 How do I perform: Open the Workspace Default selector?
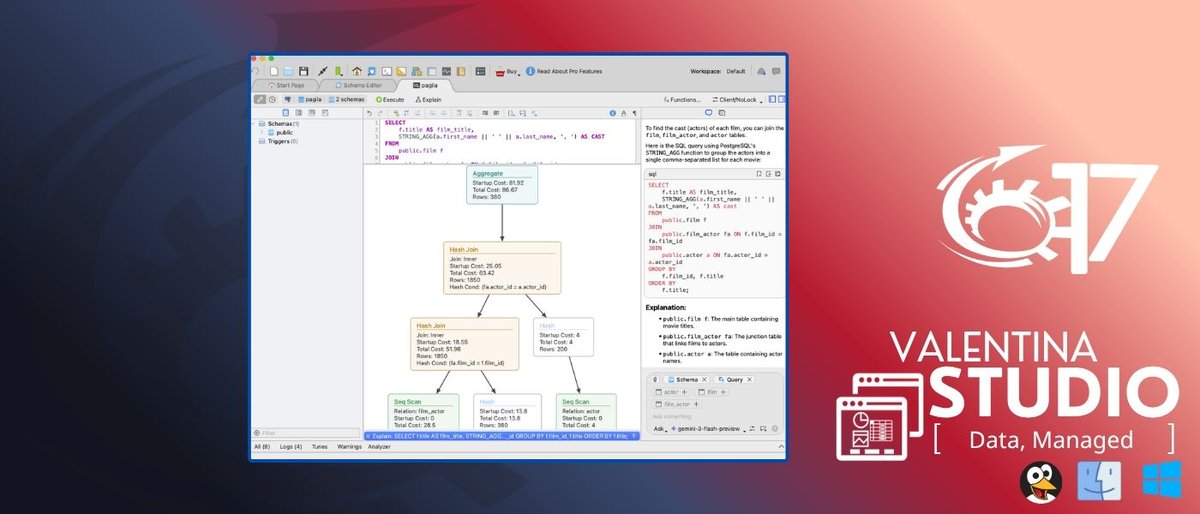coord(736,71)
